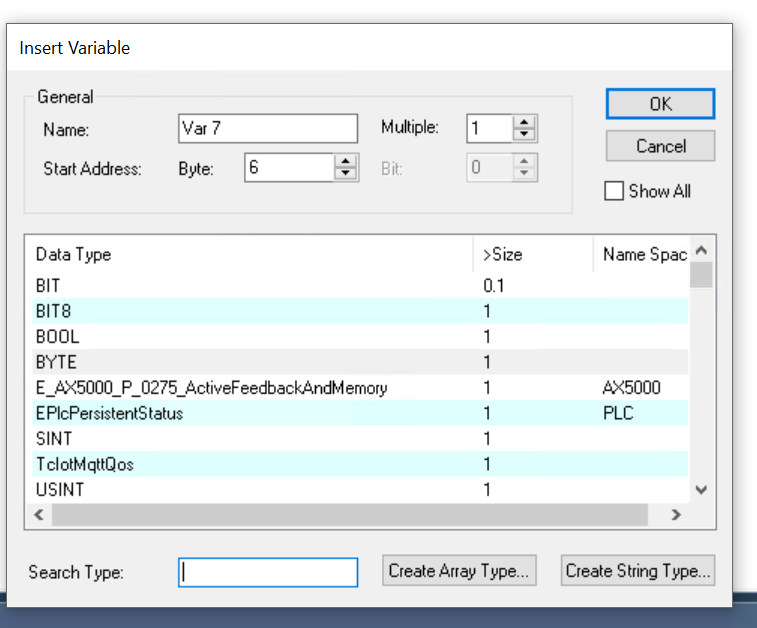
Task: Click the Multiple value input field
Action: click(490, 128)
